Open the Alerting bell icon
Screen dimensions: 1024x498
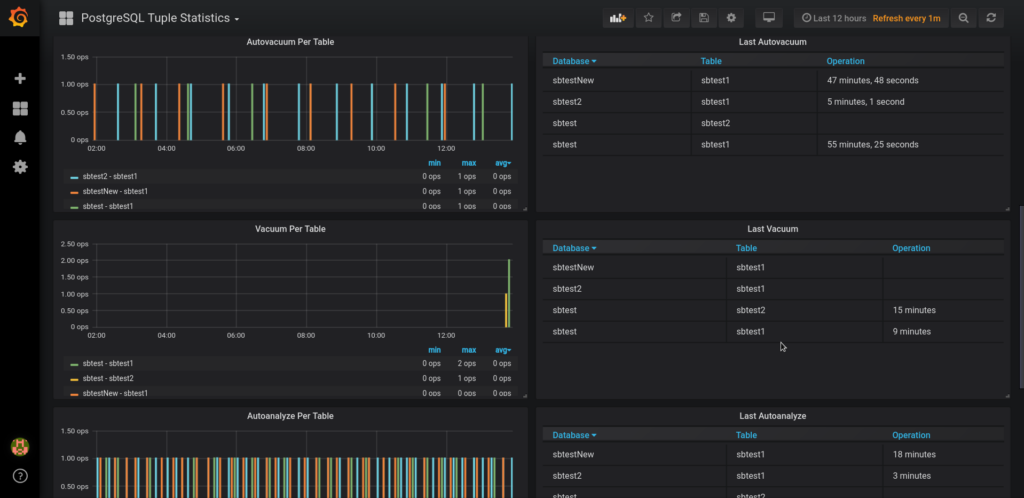19,137
